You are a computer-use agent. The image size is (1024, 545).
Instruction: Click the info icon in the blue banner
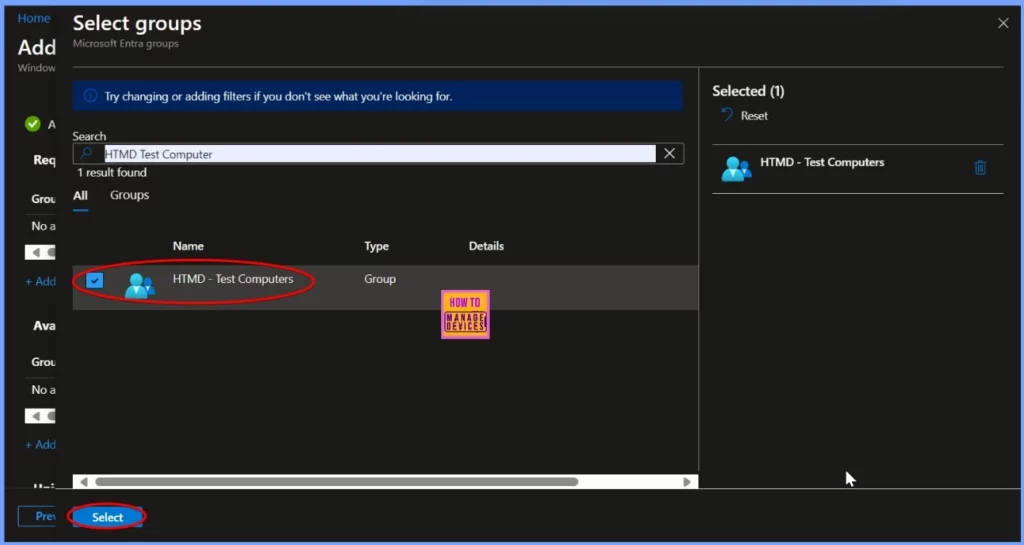pyautogui.click(x=91, y=97)
